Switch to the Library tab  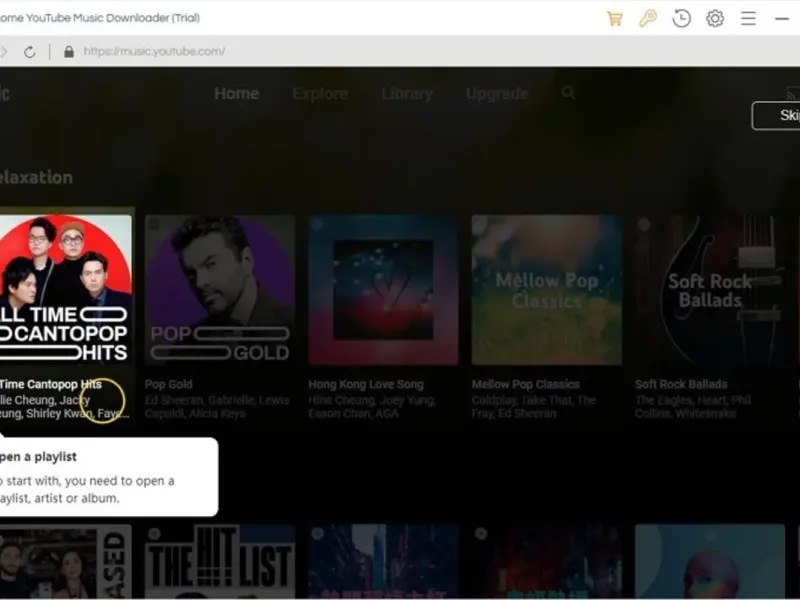pyautogui.click(x=407, y=94)
